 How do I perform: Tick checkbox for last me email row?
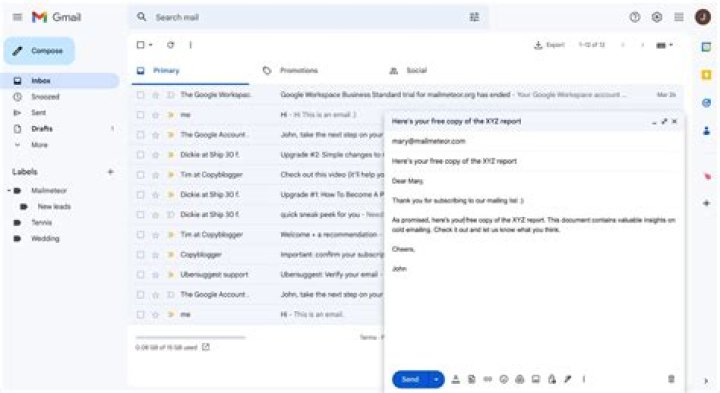coord(141,314)
